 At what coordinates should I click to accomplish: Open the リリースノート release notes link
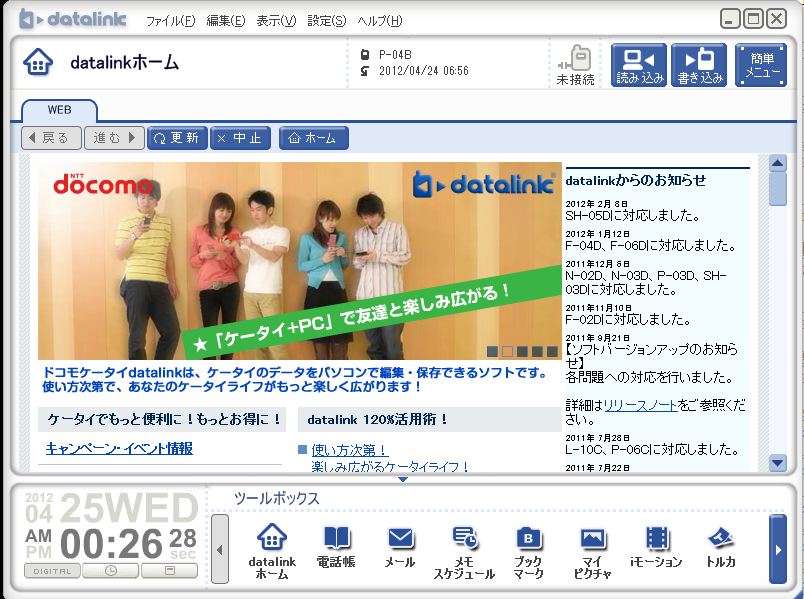(640, 406)
